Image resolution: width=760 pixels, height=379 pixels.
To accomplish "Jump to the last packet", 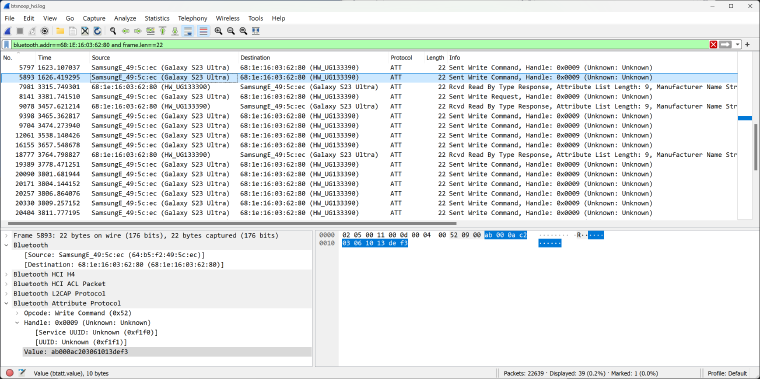I will click(175, 31).
